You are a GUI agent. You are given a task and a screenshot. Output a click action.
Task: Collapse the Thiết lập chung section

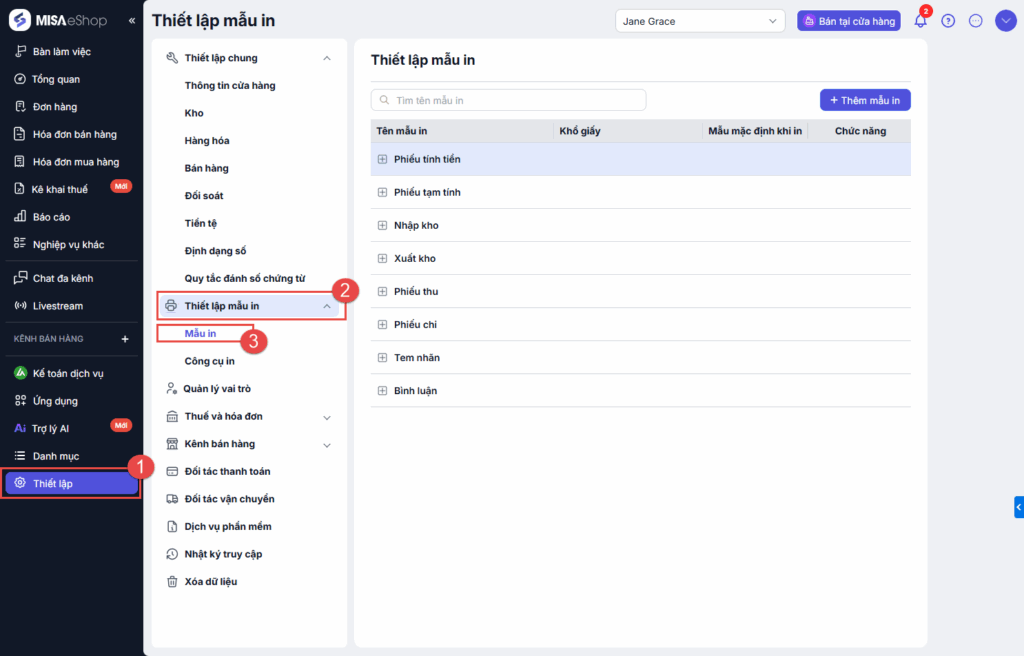[x=326, y=58]
